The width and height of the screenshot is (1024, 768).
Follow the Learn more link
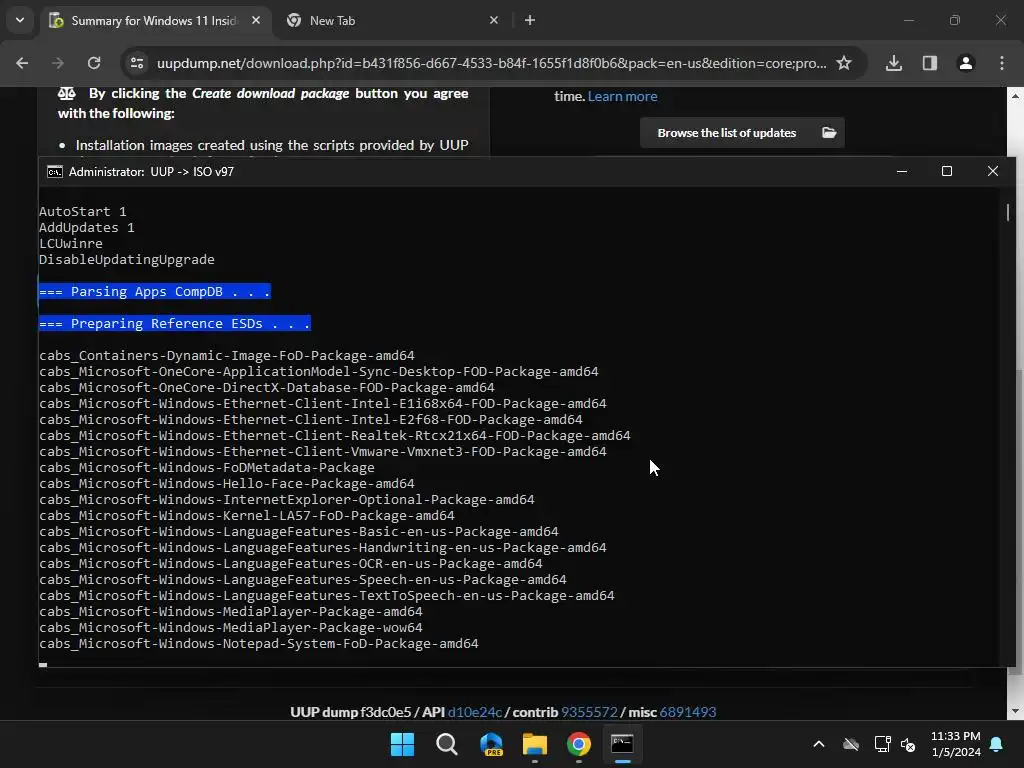[622, 96]
